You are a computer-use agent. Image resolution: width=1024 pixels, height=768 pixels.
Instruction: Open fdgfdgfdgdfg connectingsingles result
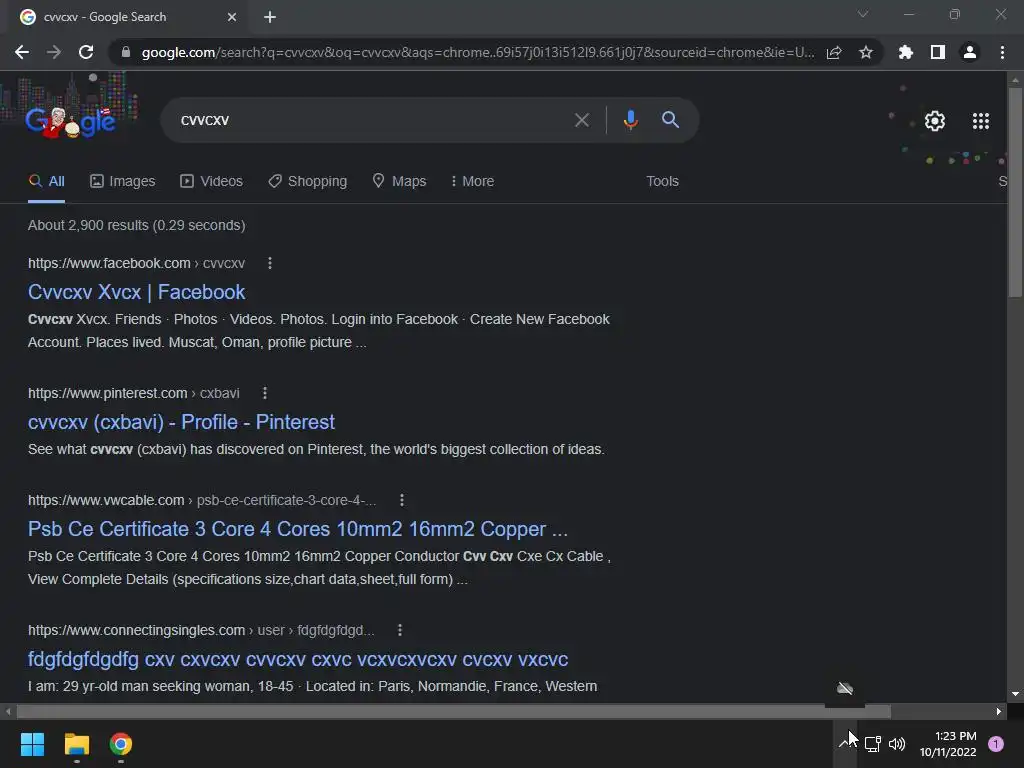pyautogui.click(x=298, y=659)
